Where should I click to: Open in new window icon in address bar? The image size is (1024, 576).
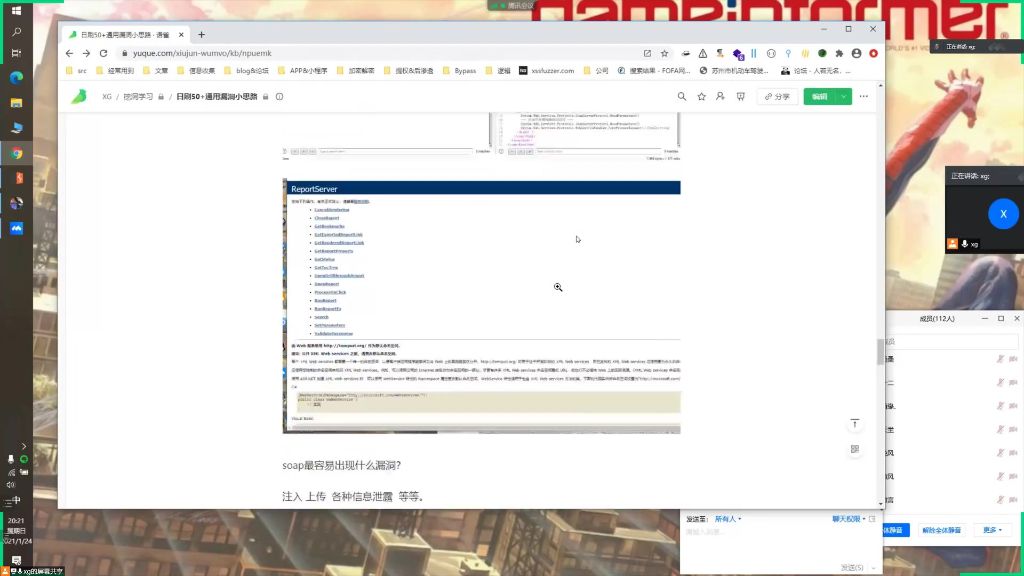tap(647, 54)
